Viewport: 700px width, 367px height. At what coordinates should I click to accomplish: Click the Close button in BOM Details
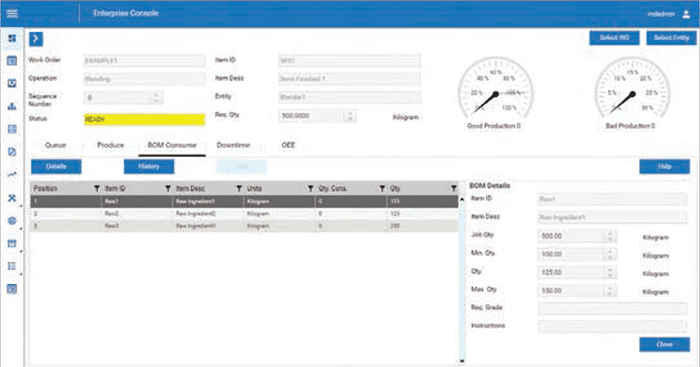tap(664, 344)
